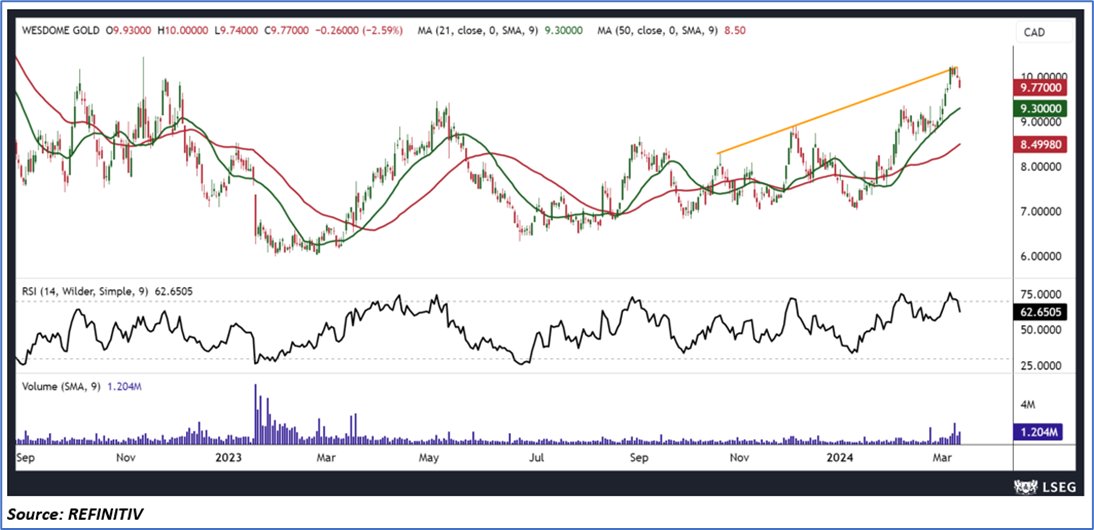Click the tallest volume bar in early 2023
The width and height of the screenshot is (1094, 530).
pos(255,414)
